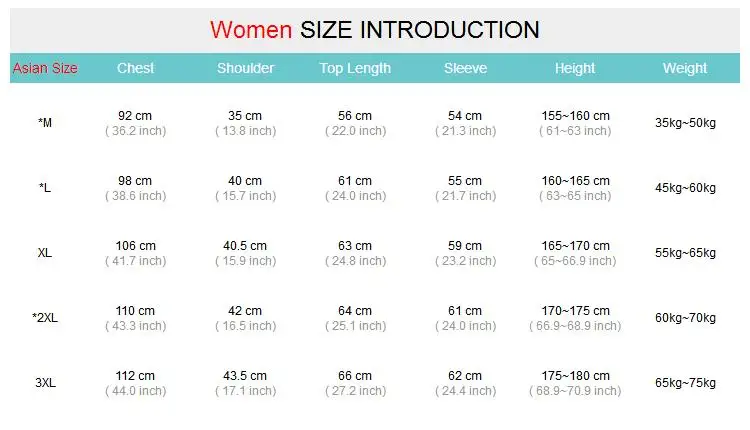Select the Top Length column header
The image size is (750, 430).
click(x=355, y=68)
